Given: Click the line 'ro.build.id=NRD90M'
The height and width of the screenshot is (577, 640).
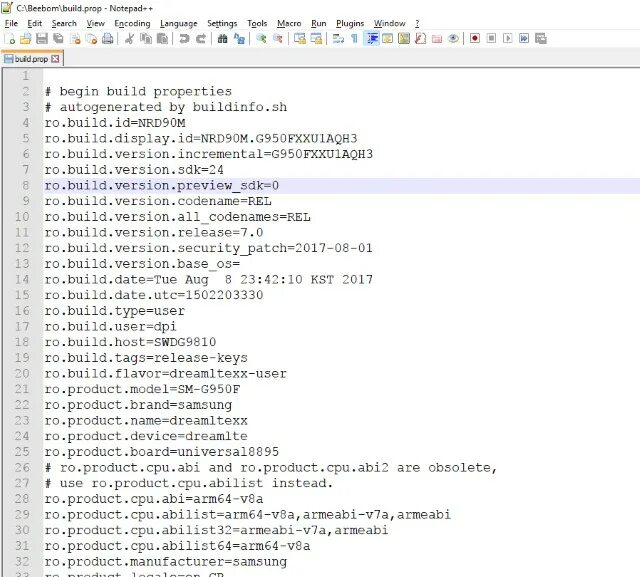Looking at the screenshot, I should 115,123.
